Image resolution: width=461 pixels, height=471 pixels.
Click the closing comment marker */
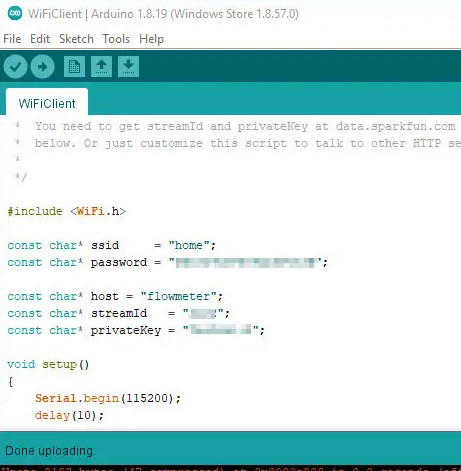21,177
